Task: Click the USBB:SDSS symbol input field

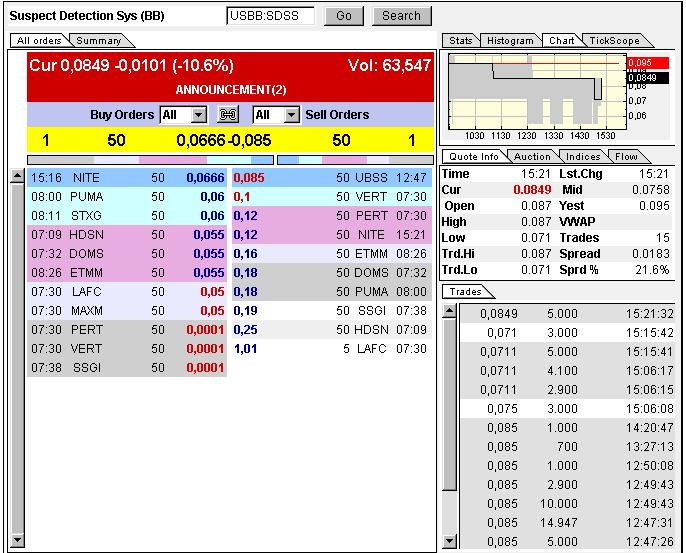Action: (270, 16)
